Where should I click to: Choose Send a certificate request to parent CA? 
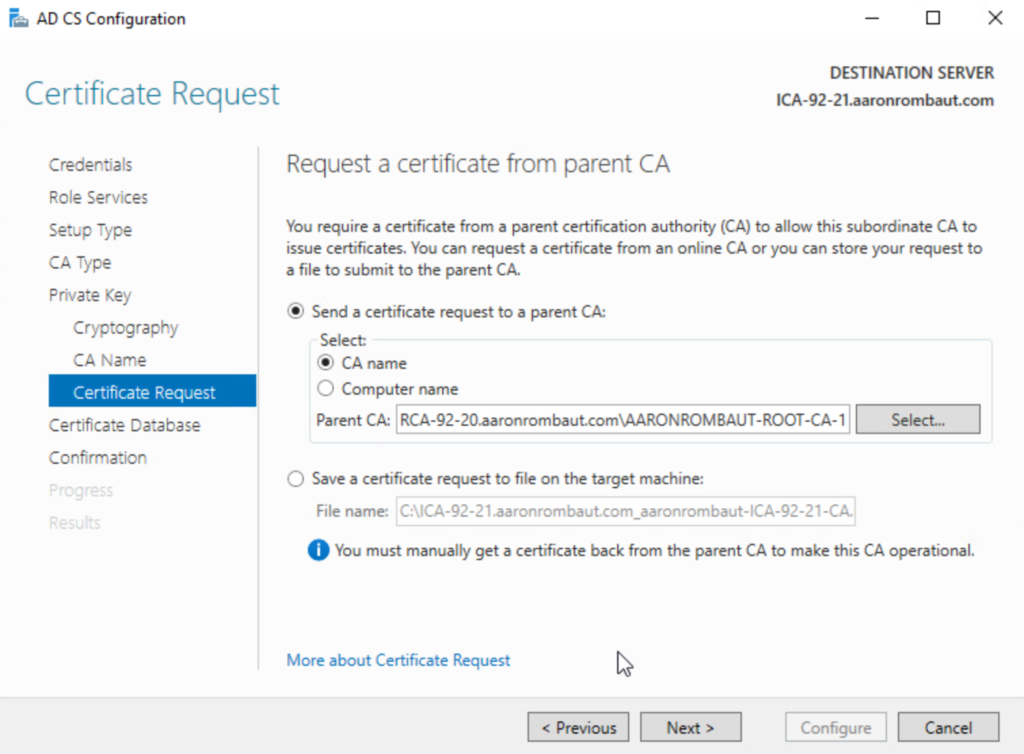(x=295, y=311)
